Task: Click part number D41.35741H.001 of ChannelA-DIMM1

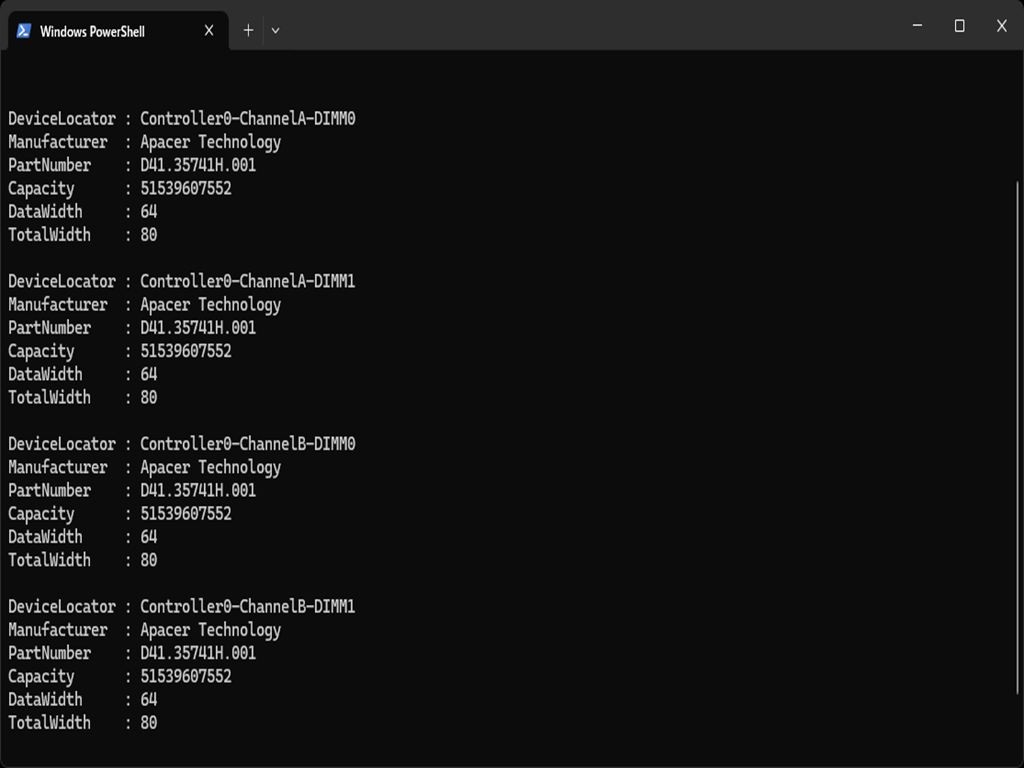Action: 198,328
